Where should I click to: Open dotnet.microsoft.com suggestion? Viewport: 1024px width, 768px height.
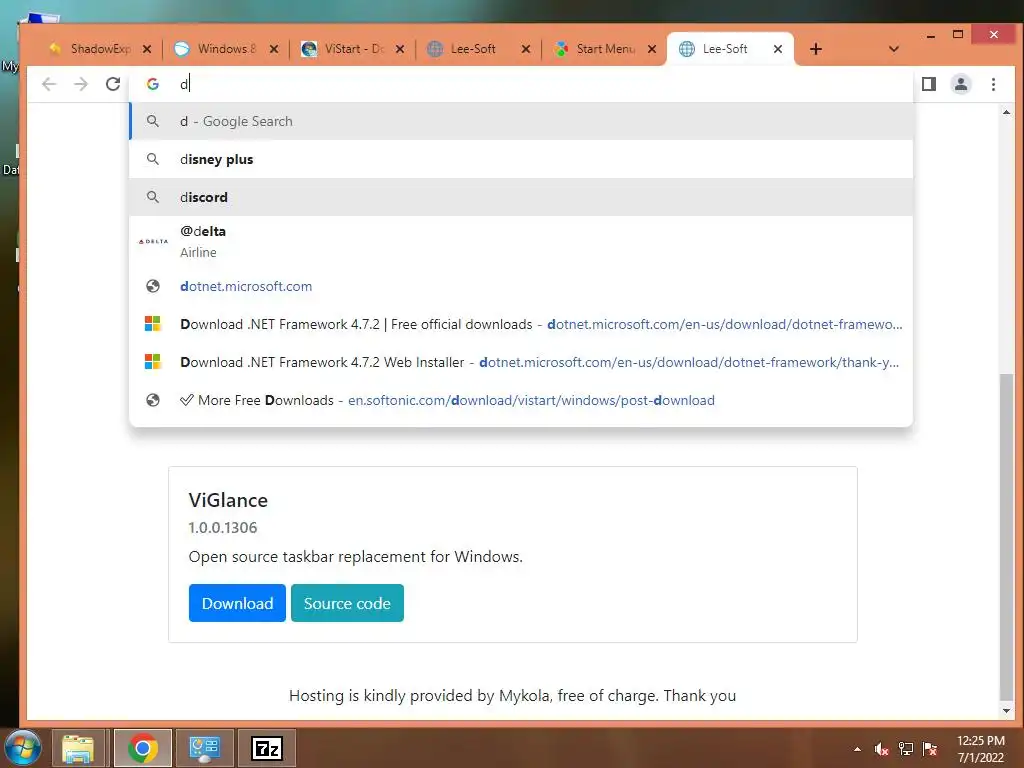[521, 286]
